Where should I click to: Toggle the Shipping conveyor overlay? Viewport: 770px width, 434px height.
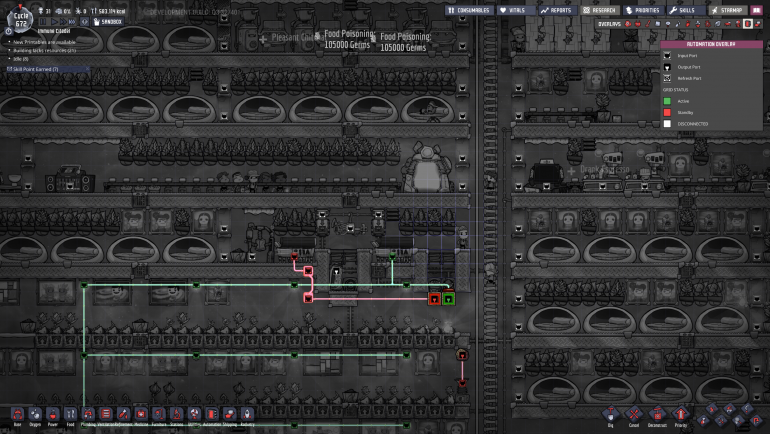point(758,24)
